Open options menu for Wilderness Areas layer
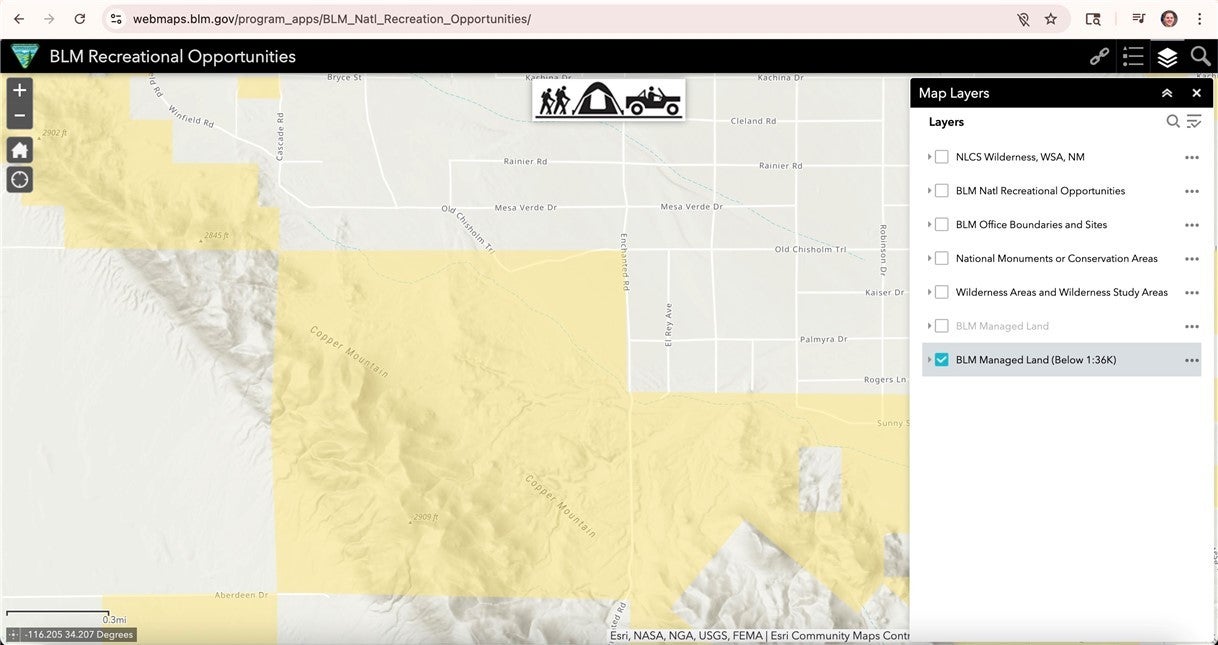This screenshot has height=645, width=1218. tap(1191, 293)
